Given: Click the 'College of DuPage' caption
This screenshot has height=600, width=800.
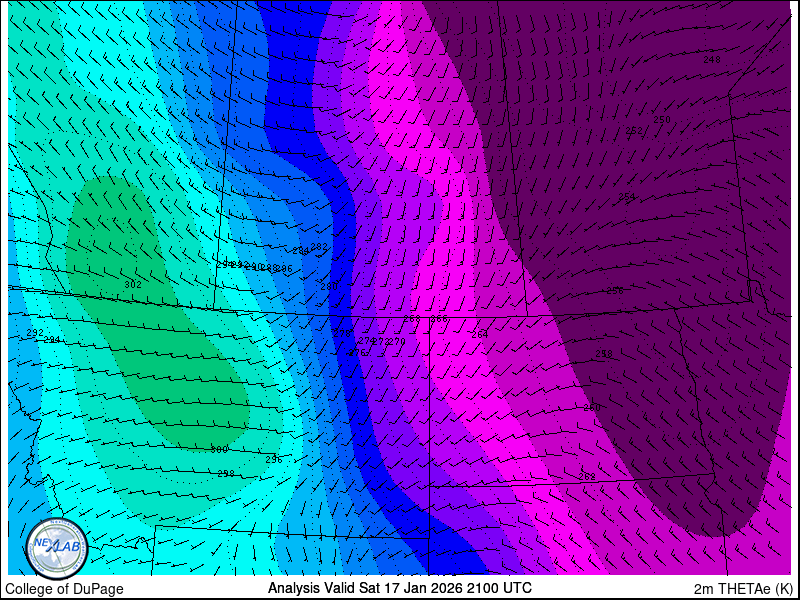Looking at the screenshot, I should tap(64, 589).
